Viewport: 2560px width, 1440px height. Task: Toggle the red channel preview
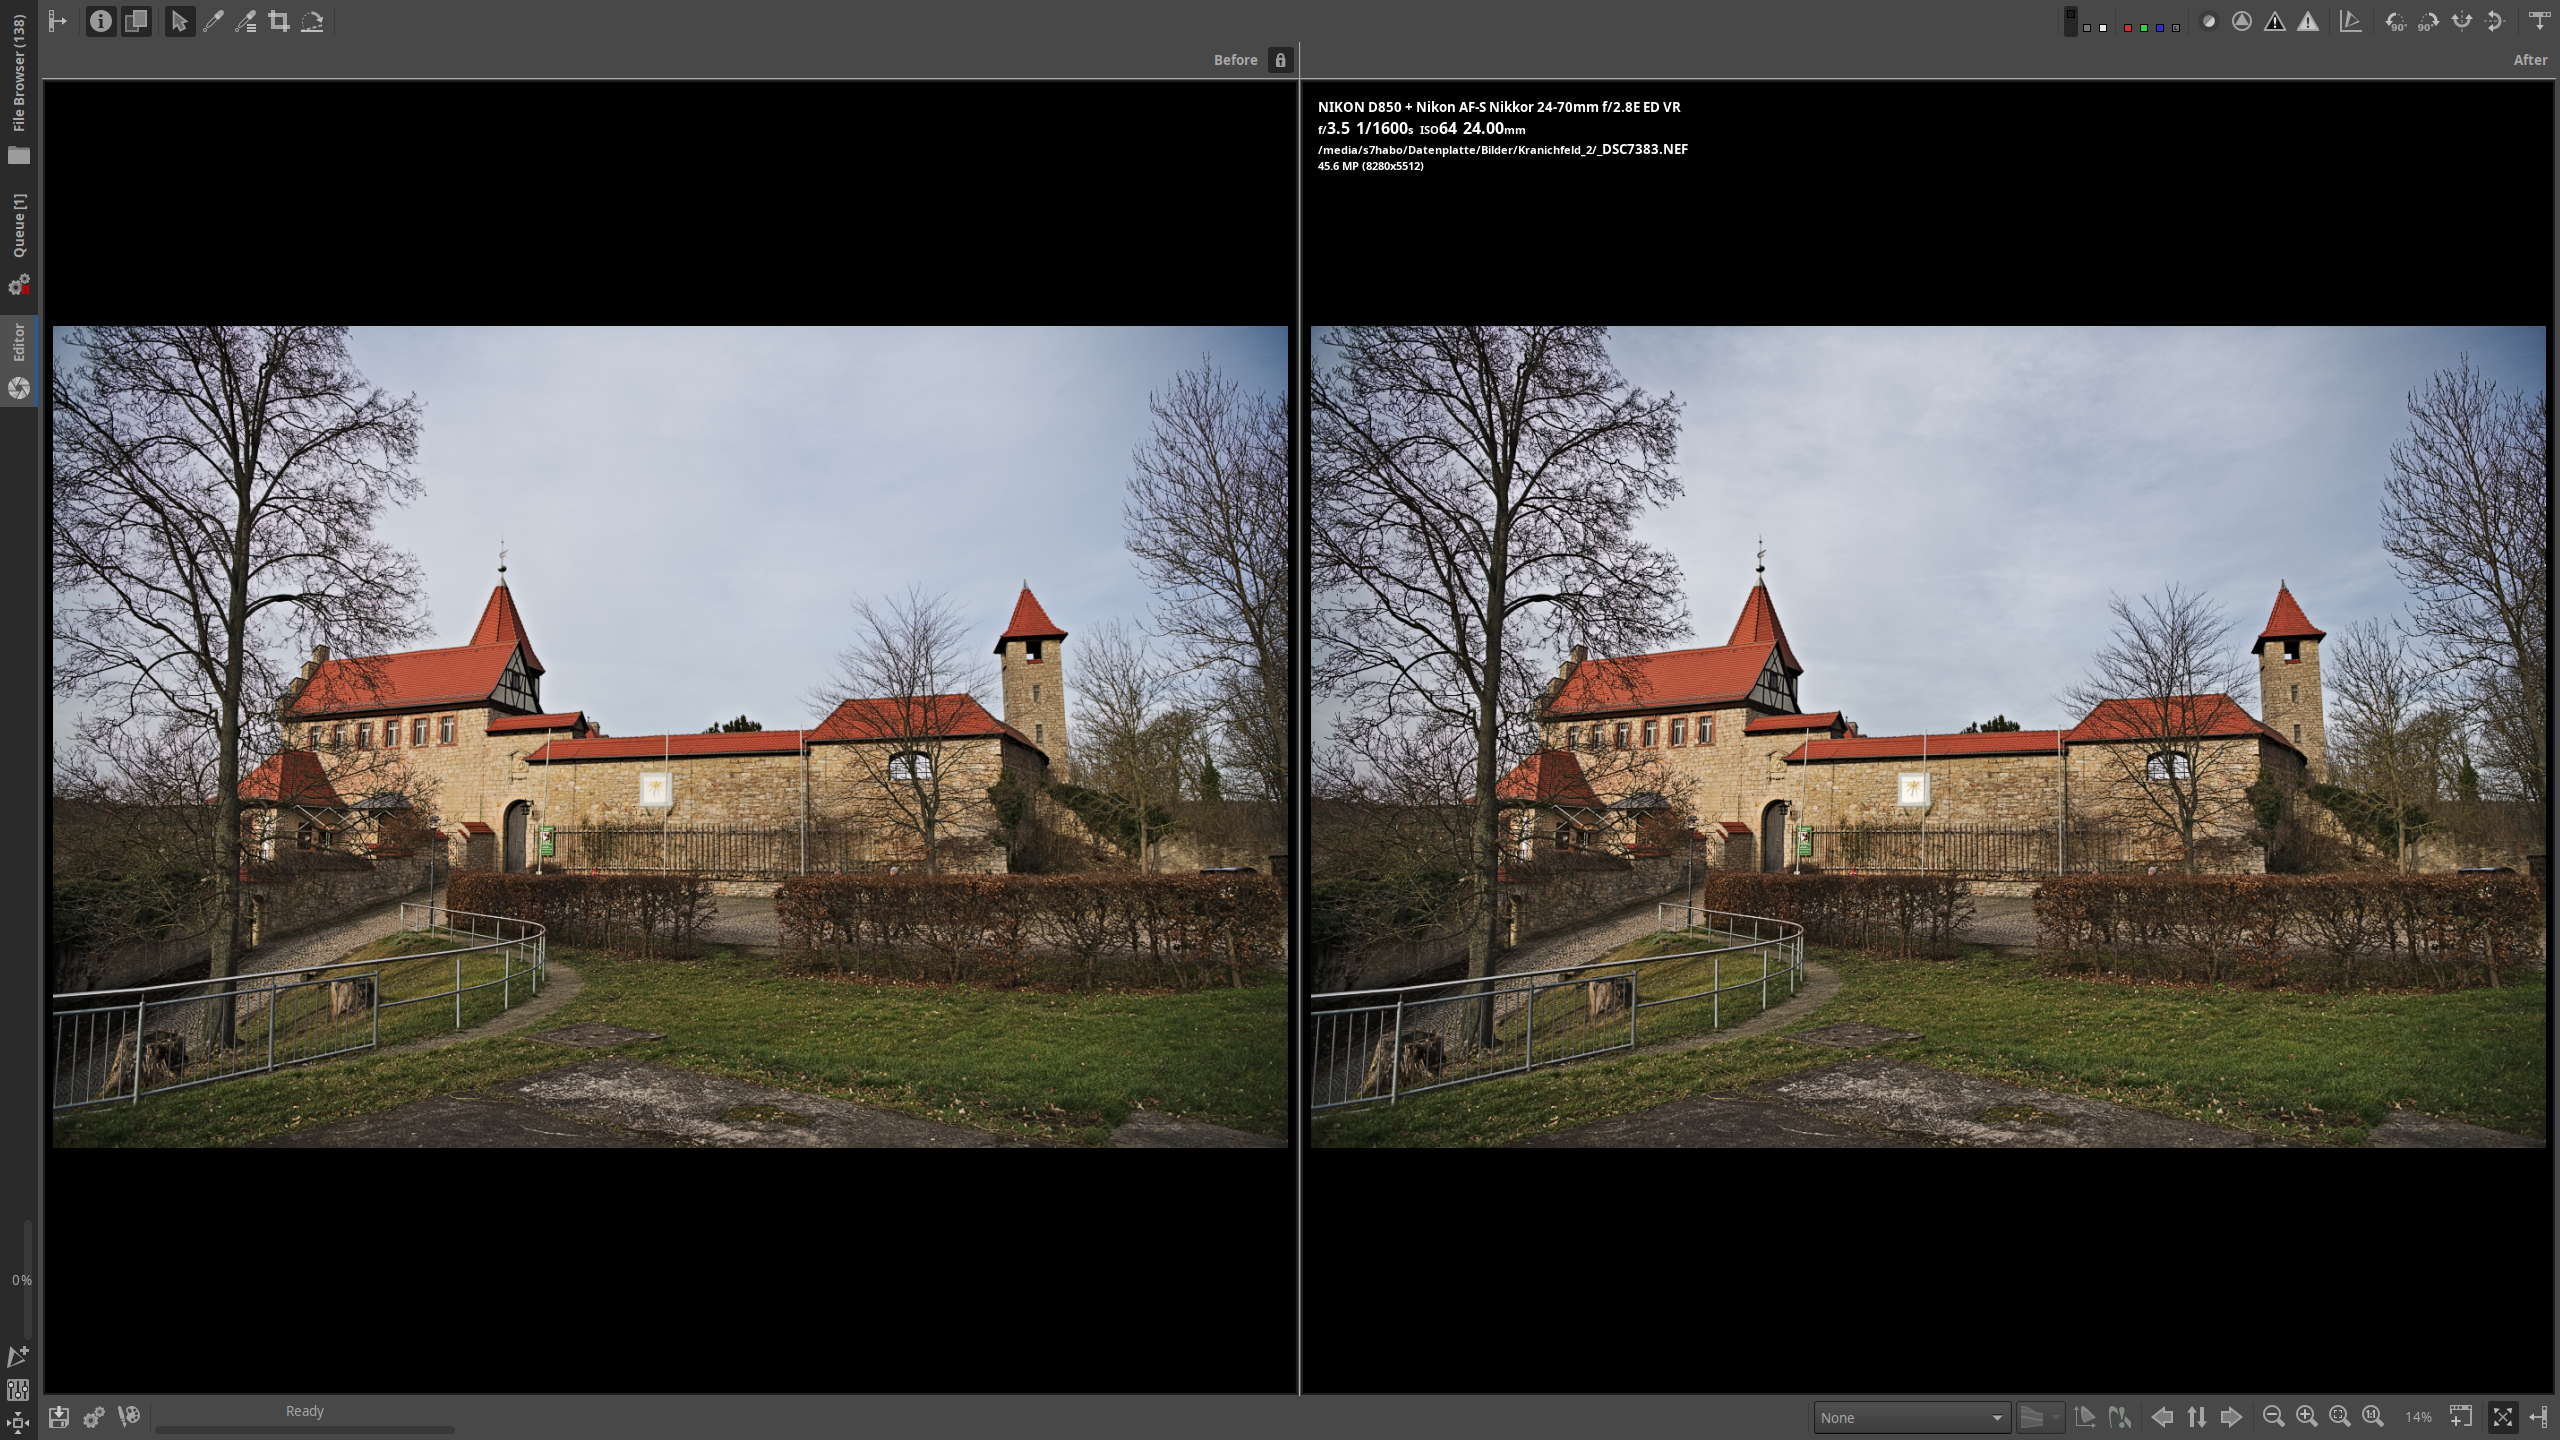point(2127,27)
